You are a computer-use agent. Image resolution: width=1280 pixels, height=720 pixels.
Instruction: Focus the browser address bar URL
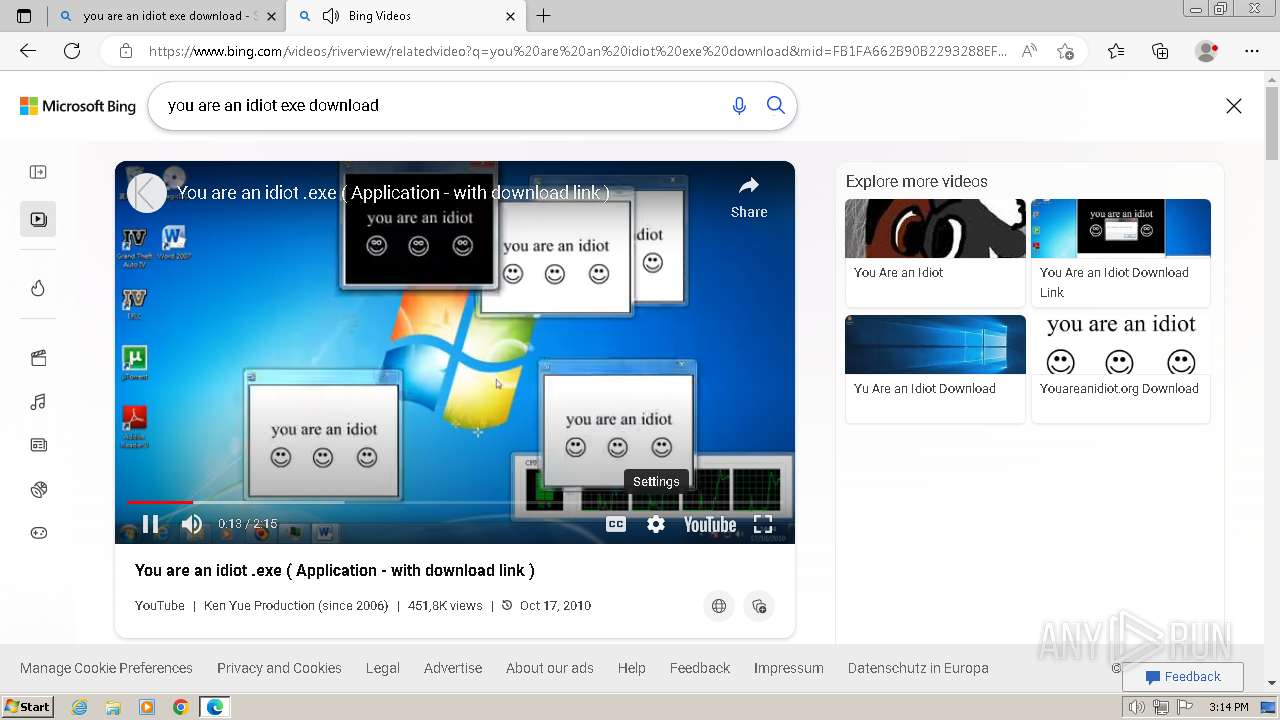coord(577,51)
